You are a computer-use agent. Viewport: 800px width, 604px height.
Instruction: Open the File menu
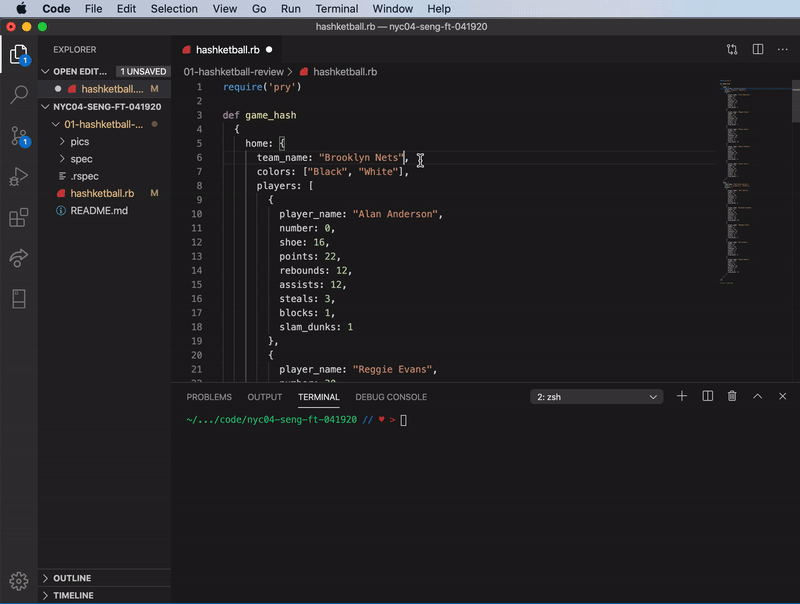pos(93,9)
